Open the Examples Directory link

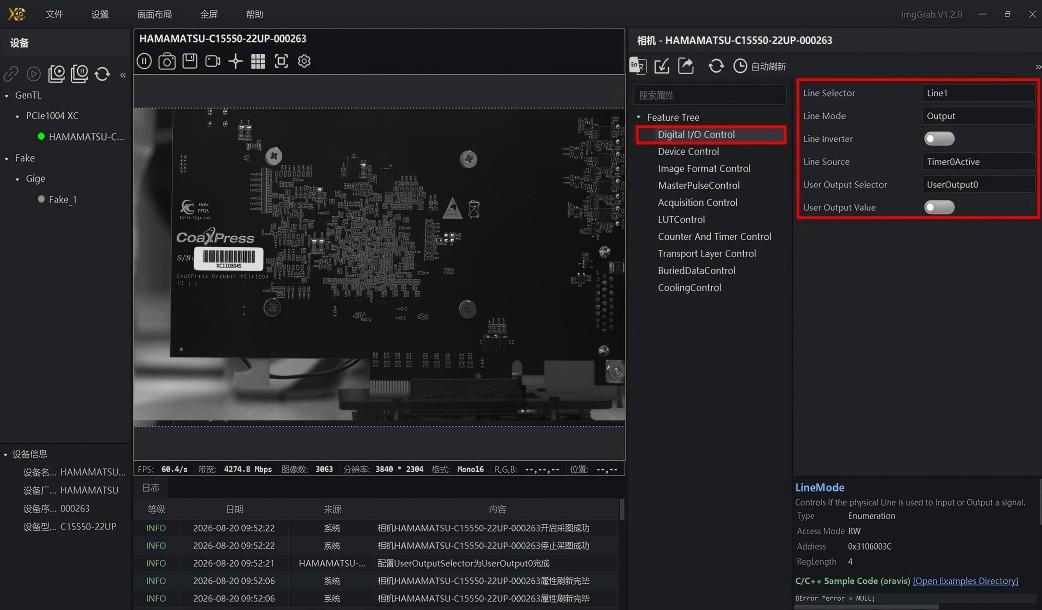pos(966,581)
